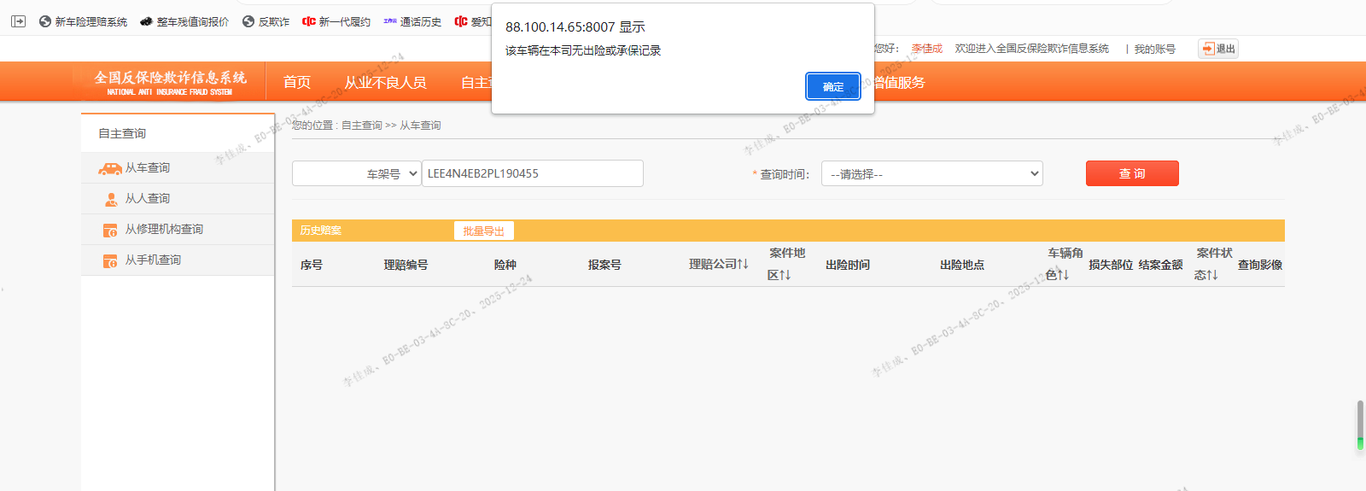Open the 新车险理赔系统 bookmark
Viewport: 1366px width, 491px height.
pyautogui.click(x=83, y=21)
